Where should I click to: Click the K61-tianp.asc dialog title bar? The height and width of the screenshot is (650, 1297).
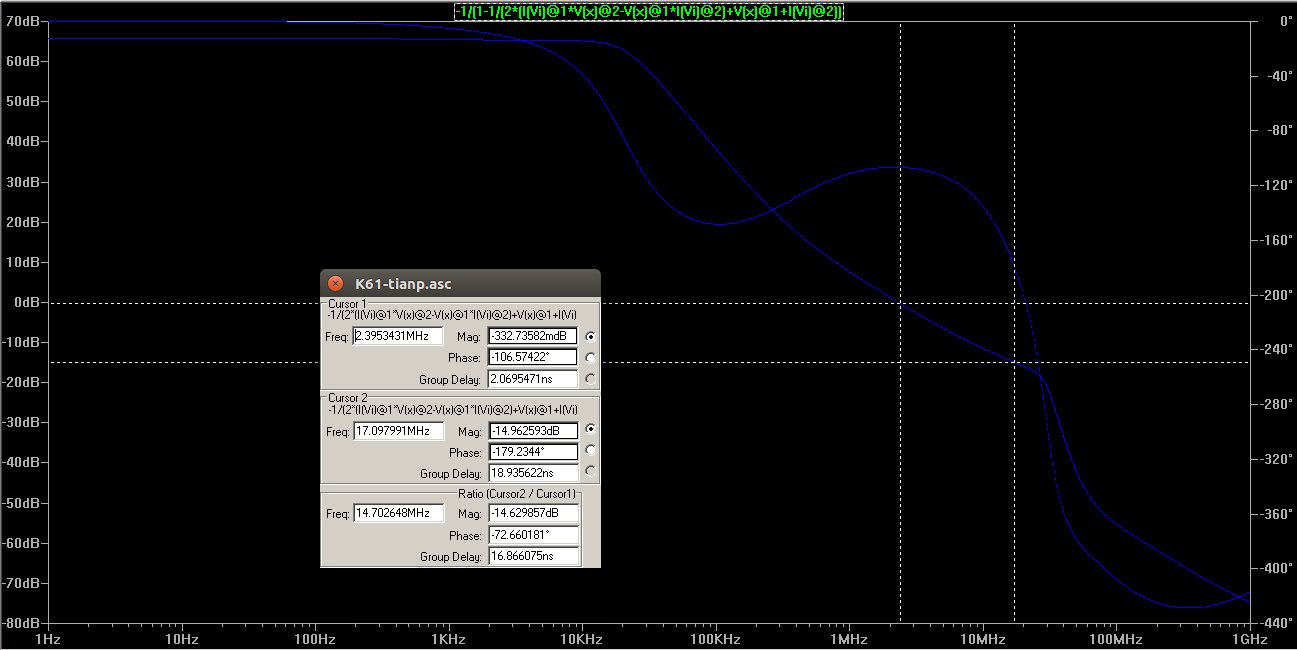[460, 284]
